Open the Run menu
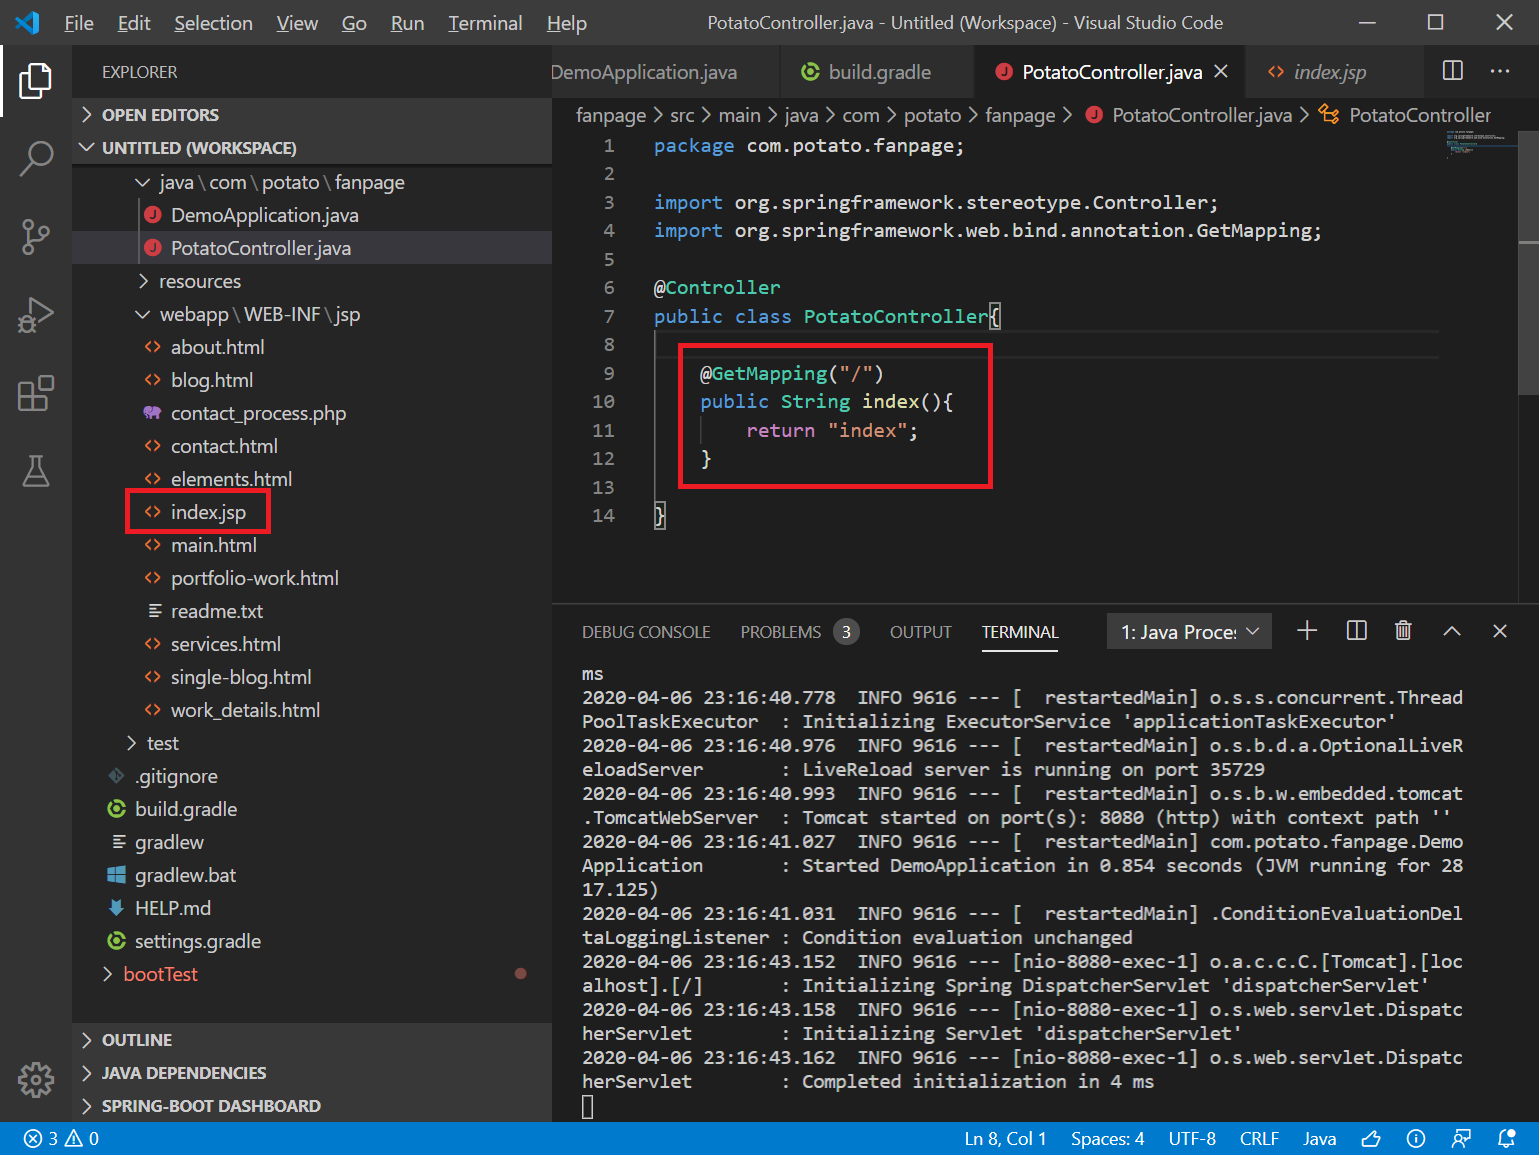 407,23
